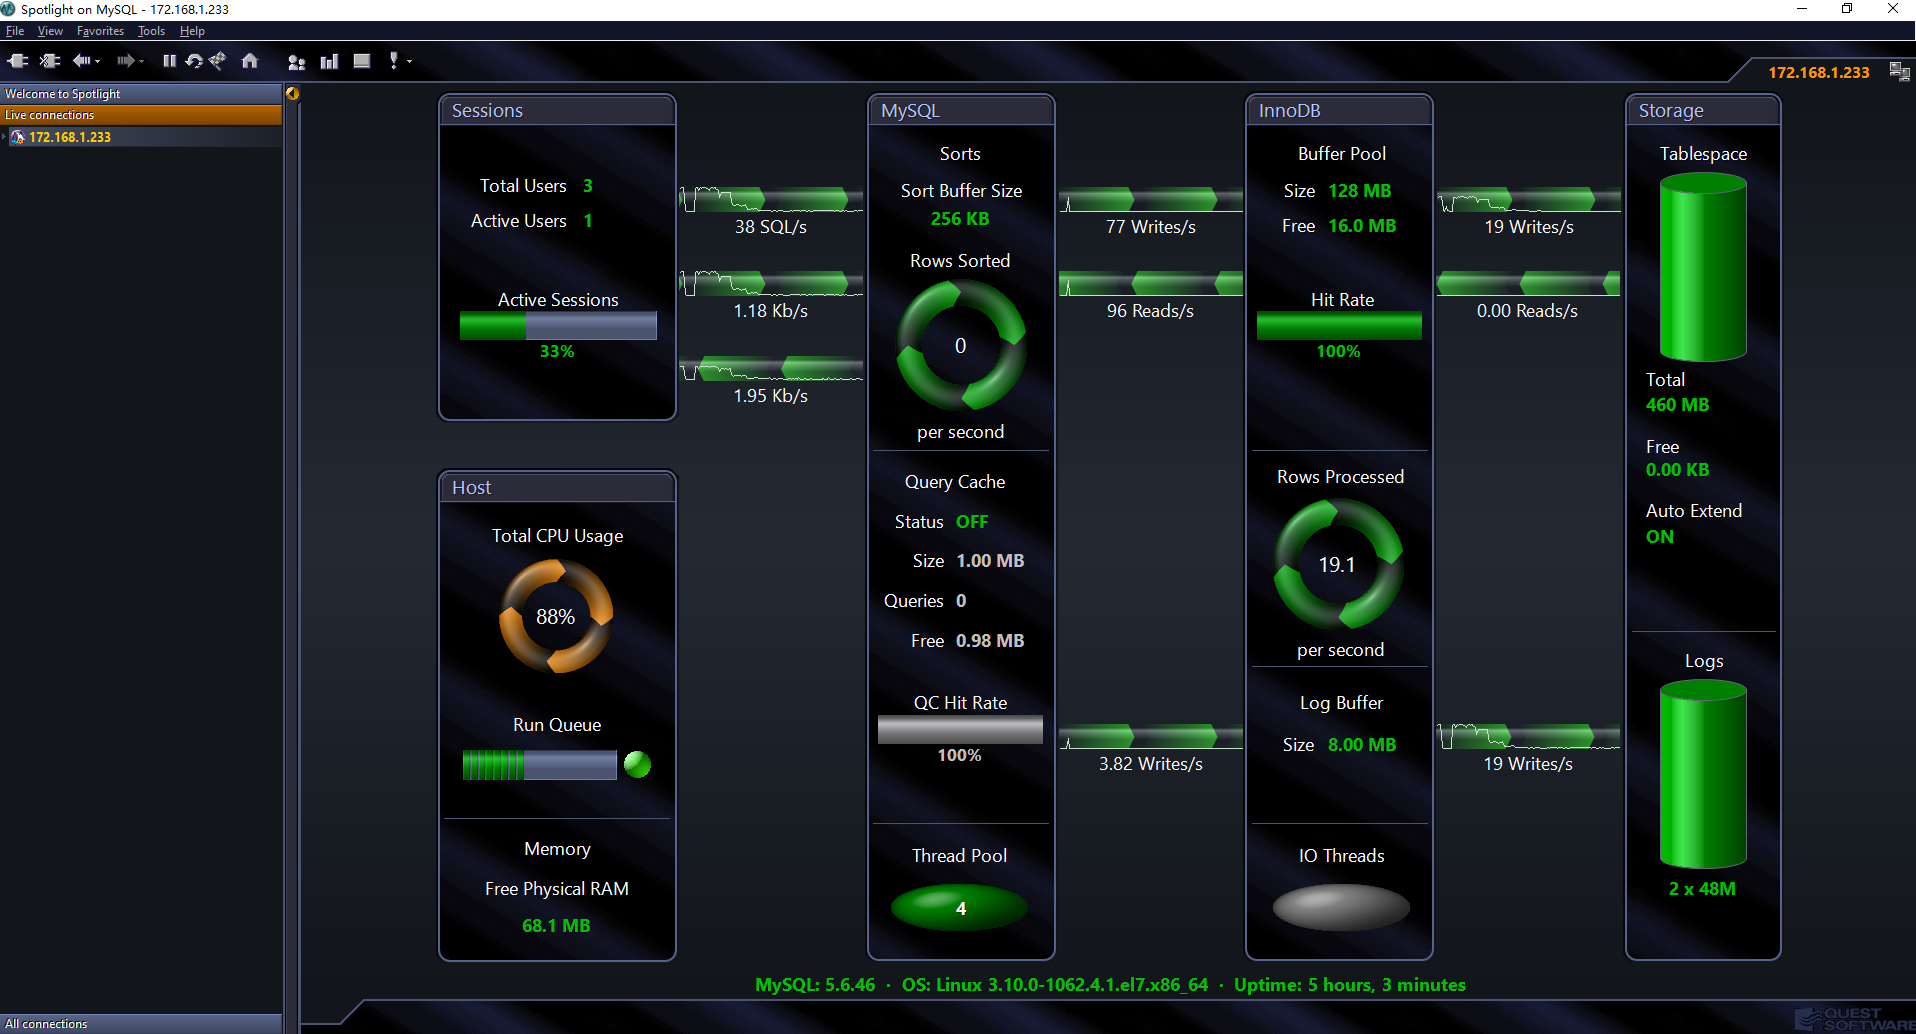
Task: Click the Query Cache Status OFF value
Action: click(x=972, y=521)
